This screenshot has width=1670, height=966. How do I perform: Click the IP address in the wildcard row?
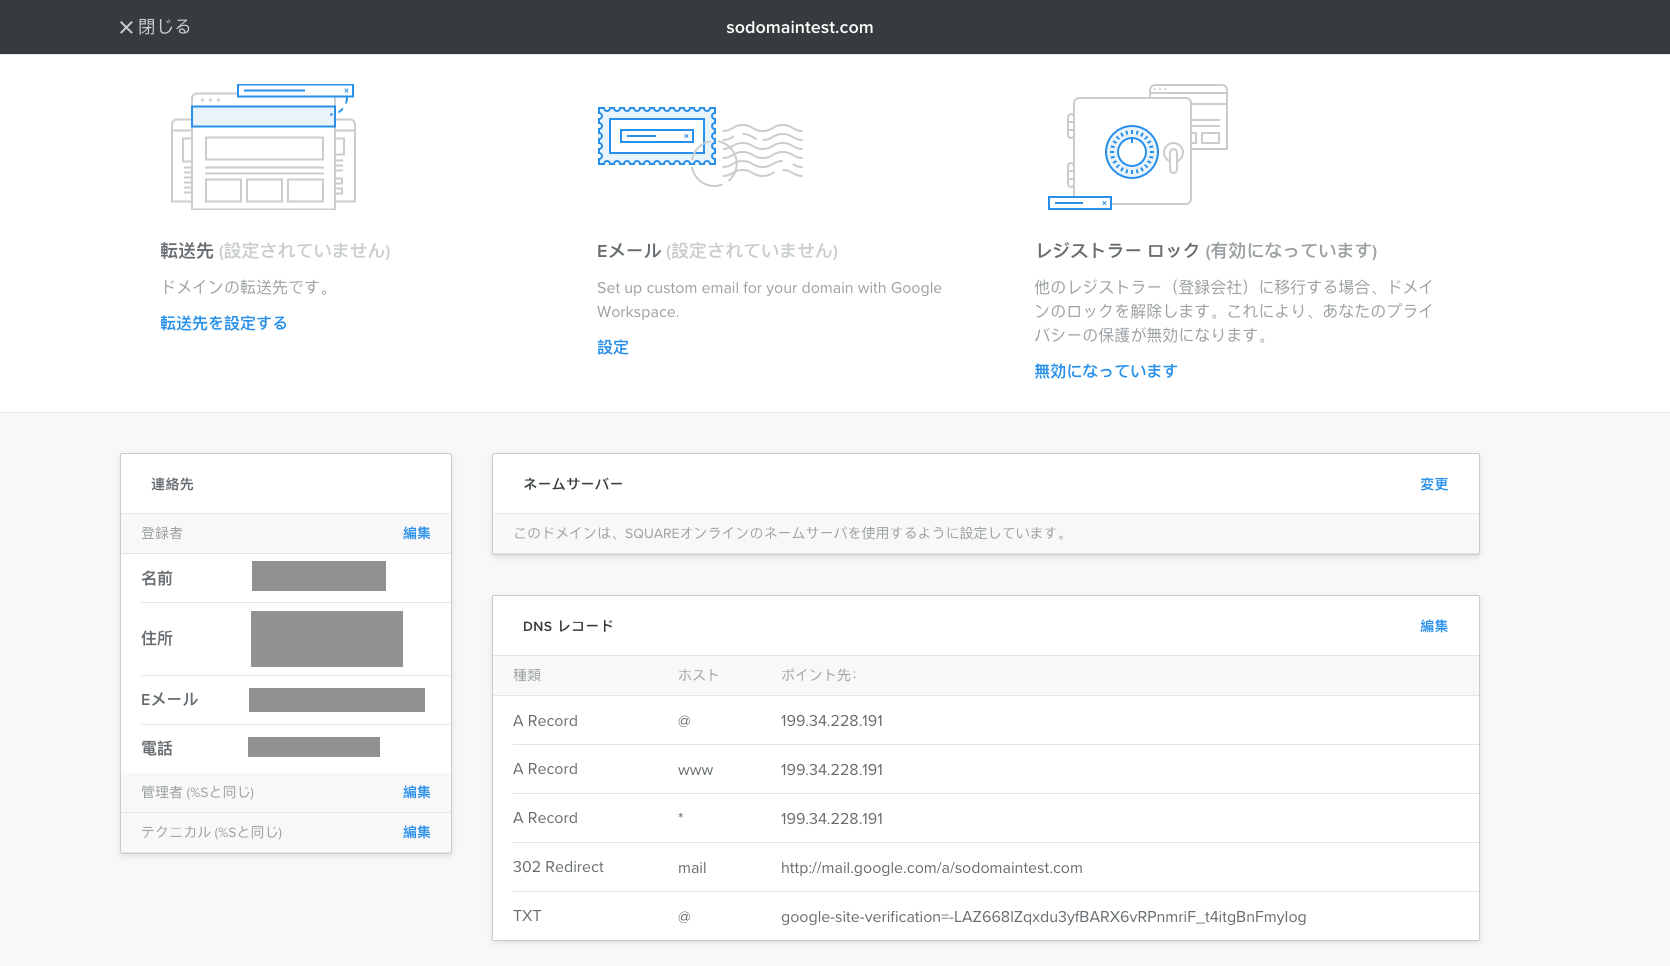(832, 819)
